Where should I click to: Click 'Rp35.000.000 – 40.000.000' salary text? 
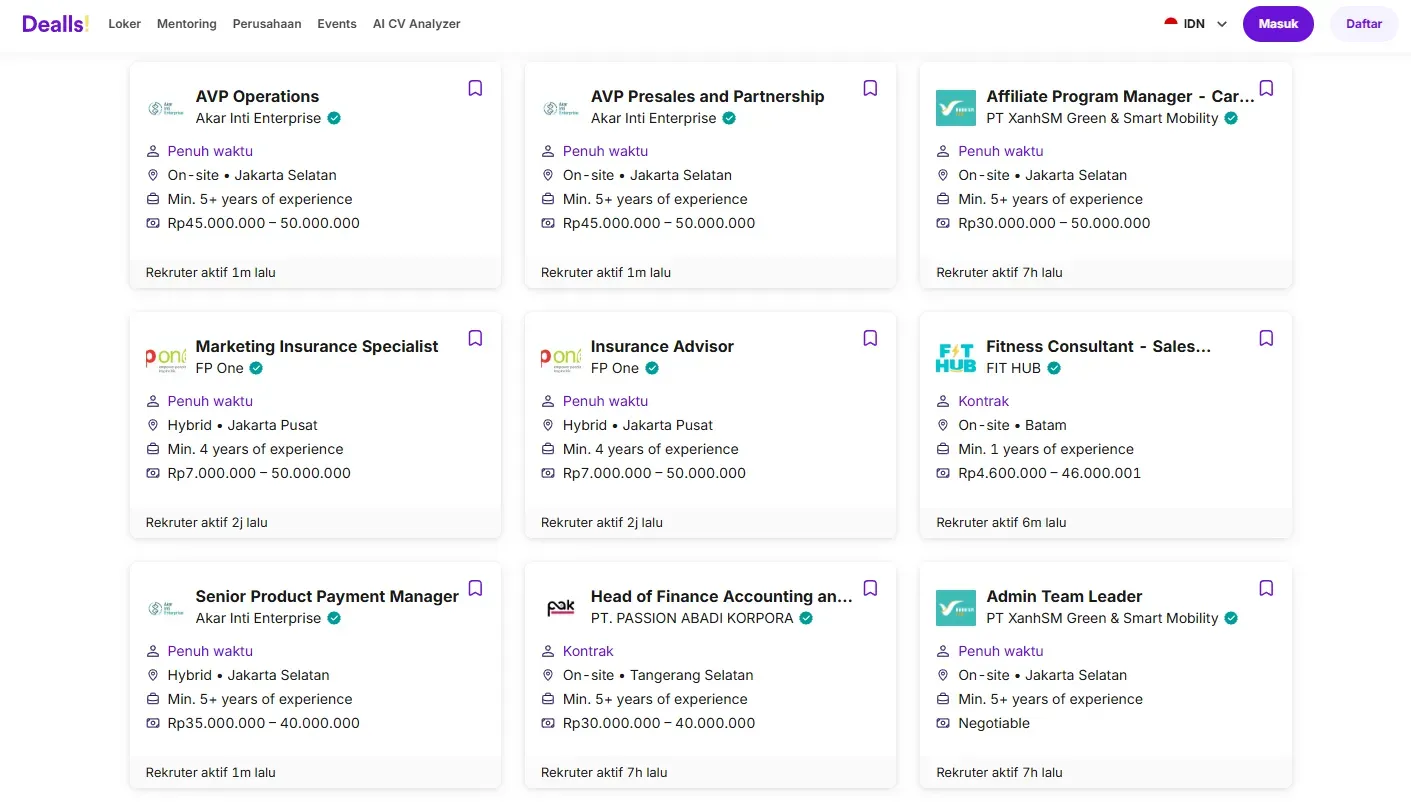(x=264, y=723)
